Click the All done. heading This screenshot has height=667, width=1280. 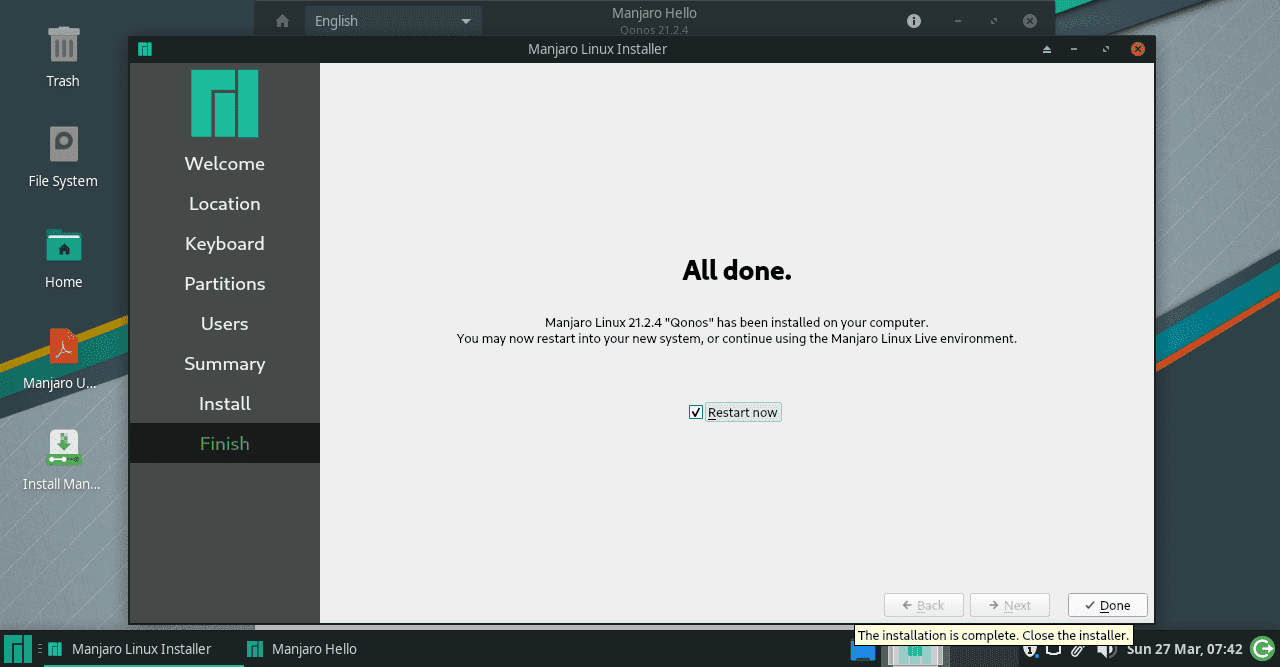(737, 270)
